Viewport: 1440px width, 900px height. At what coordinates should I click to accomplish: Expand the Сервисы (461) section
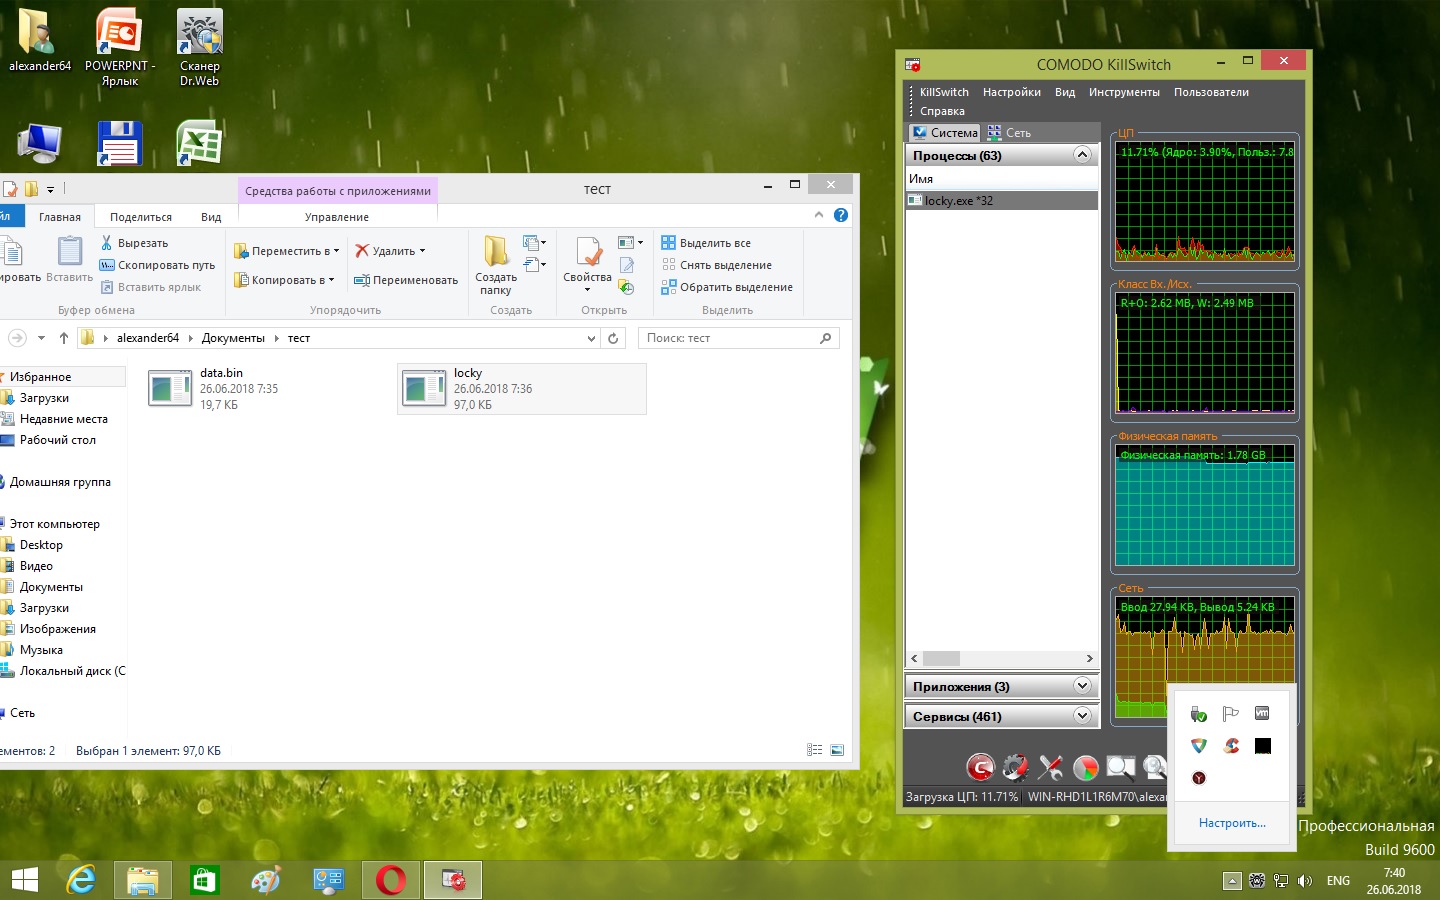(x=1081, y=716)
